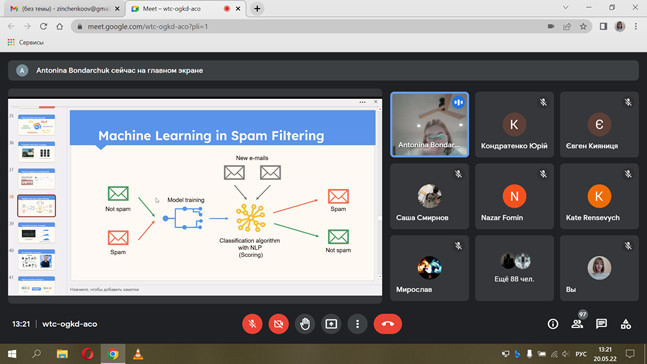Reload the current page
Image resolution: width=647 pixels, height=364 pixels.
click(x=43, y=26)
